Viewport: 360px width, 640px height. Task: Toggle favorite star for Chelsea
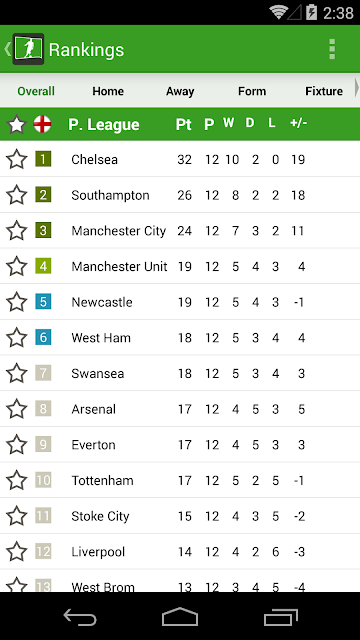(17, 159)
